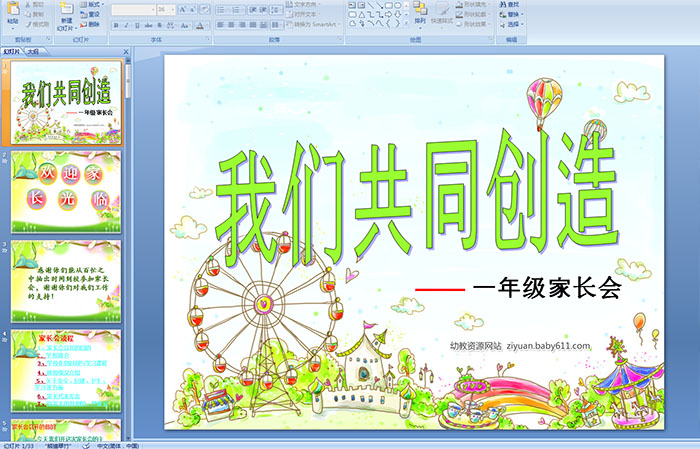Decrease the paragraph indent level
Screen dimensions: 700x449
point(253,10)
